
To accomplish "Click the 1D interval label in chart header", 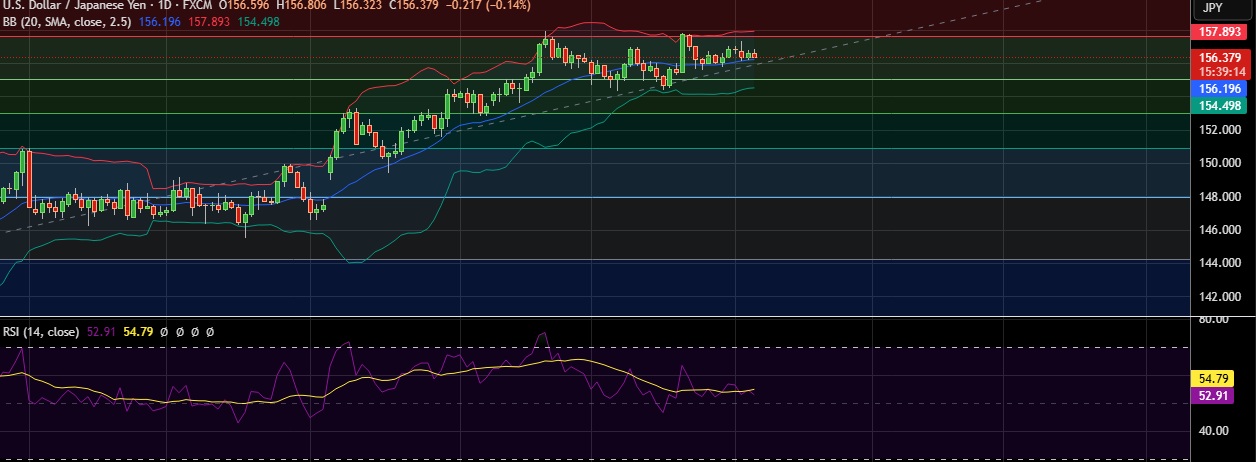I will 161,5.
